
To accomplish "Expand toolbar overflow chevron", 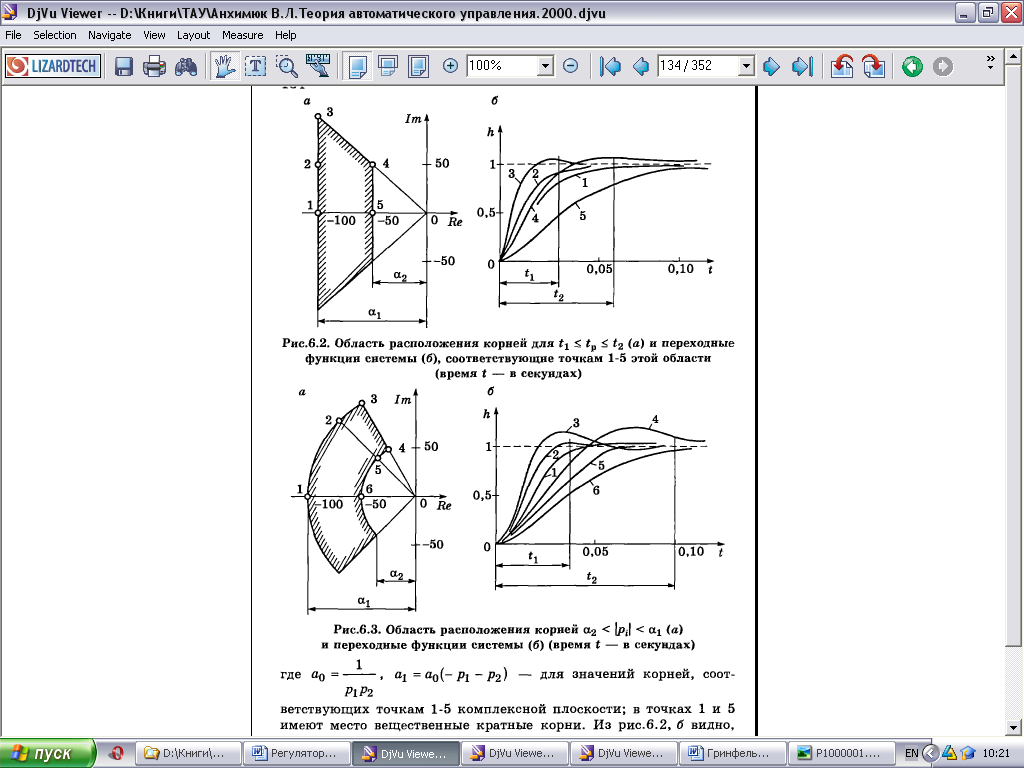I will click(x=990, y=63).
